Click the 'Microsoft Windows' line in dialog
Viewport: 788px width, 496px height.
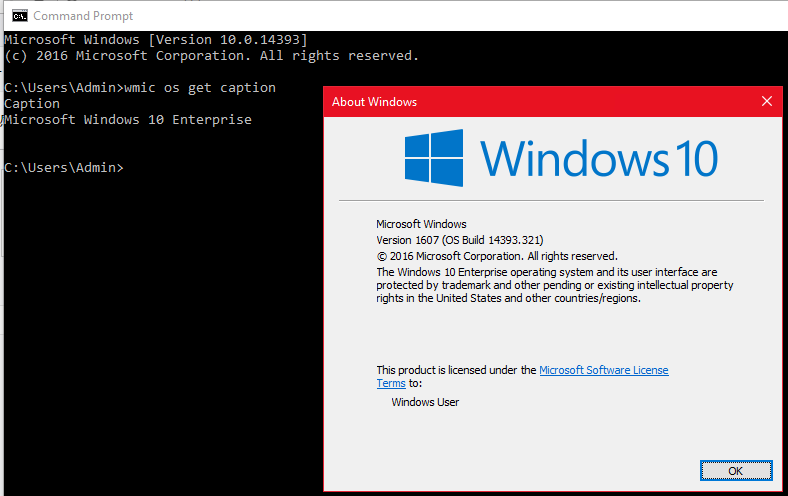pyautogui.click(x=421, y=224)
